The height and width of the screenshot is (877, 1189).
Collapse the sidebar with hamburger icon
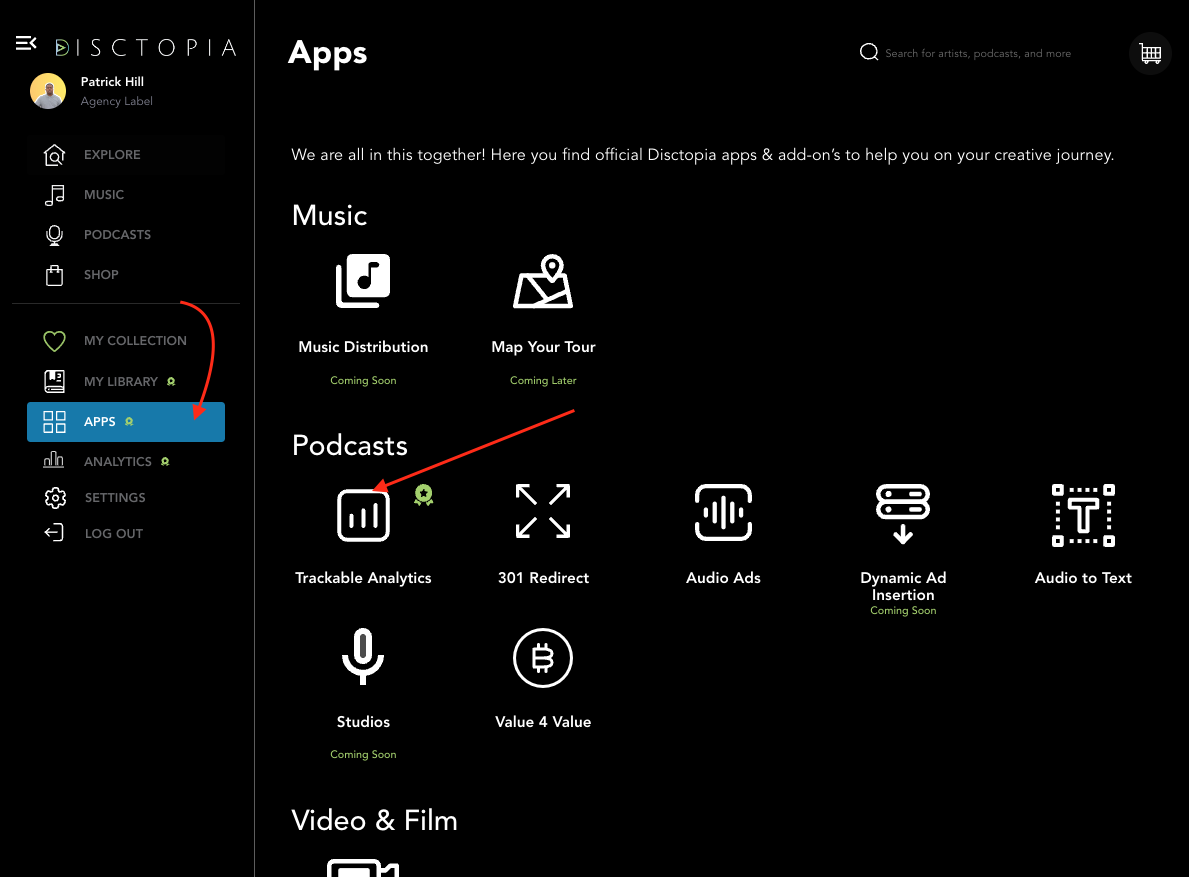[x=26, y=43]
